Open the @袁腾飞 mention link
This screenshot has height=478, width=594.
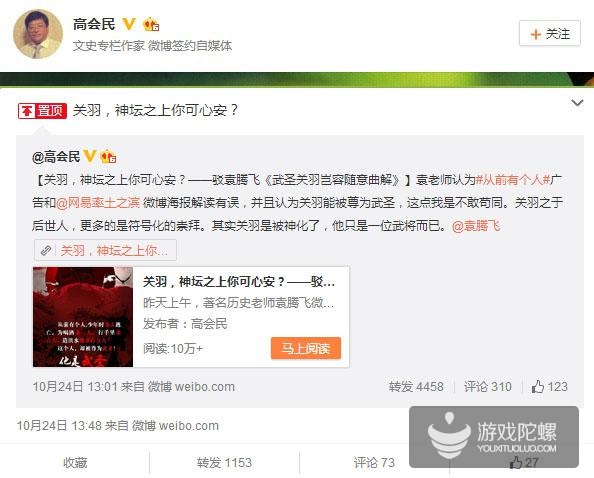point(476,226)
